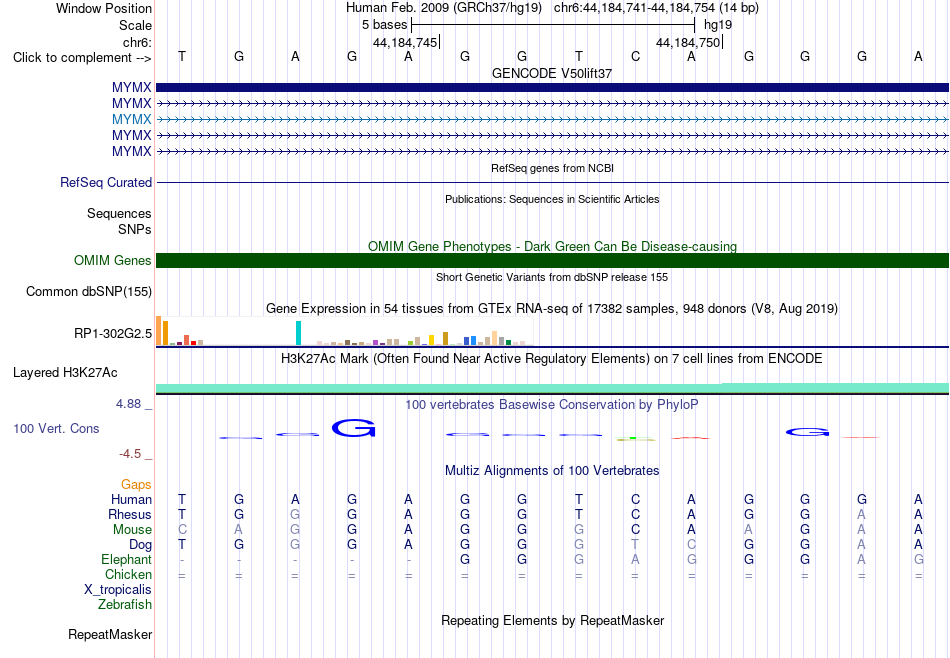Screen dimensions: 950x658
Task: Click the -4.5 PhyloP lower scale value
Action: click(130, 454)
